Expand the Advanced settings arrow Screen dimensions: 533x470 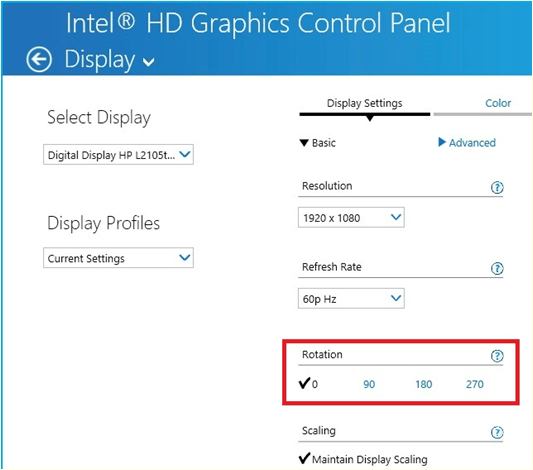442,142
